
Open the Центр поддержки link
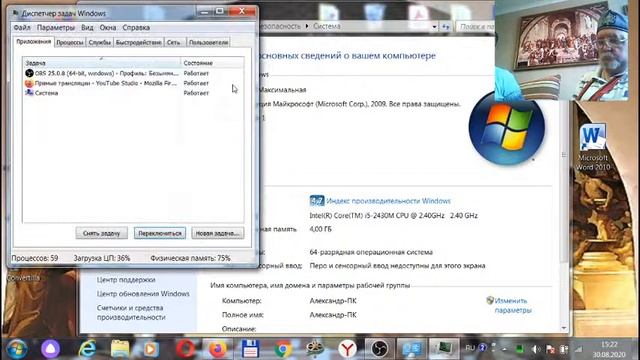click(x=126, y=280)
